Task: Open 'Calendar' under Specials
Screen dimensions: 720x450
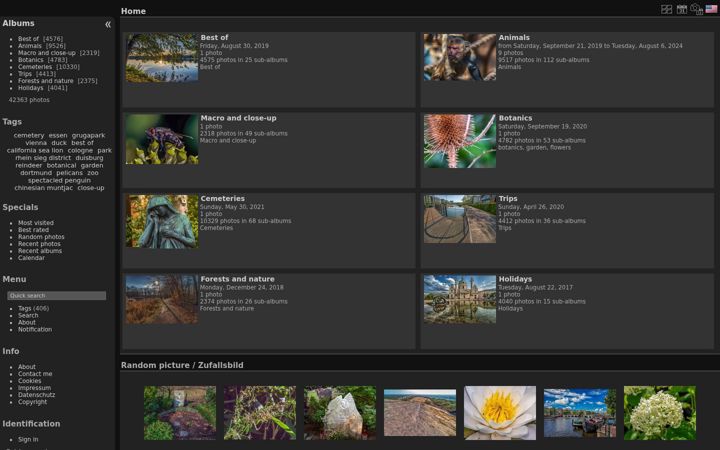Action: 31,258
